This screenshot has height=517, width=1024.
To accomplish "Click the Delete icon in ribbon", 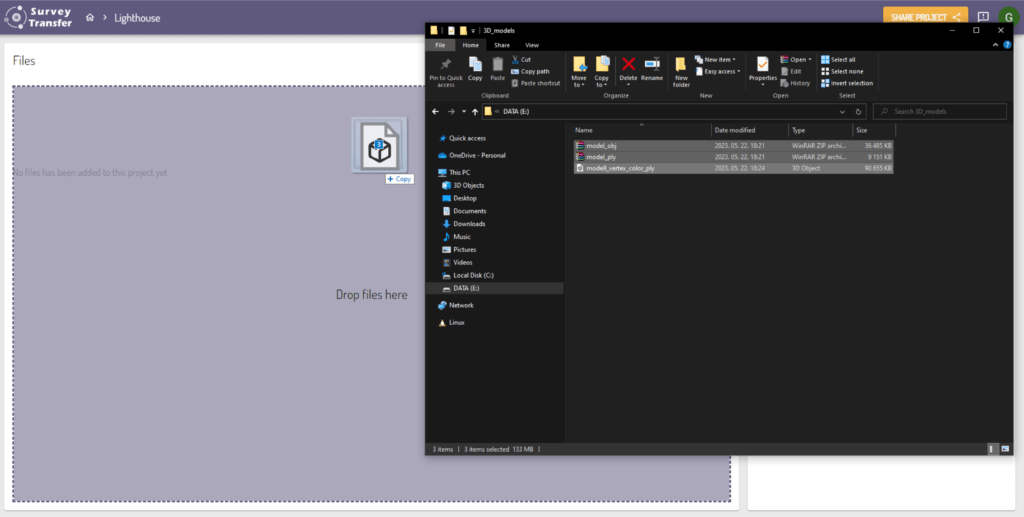I will (628, 66).
